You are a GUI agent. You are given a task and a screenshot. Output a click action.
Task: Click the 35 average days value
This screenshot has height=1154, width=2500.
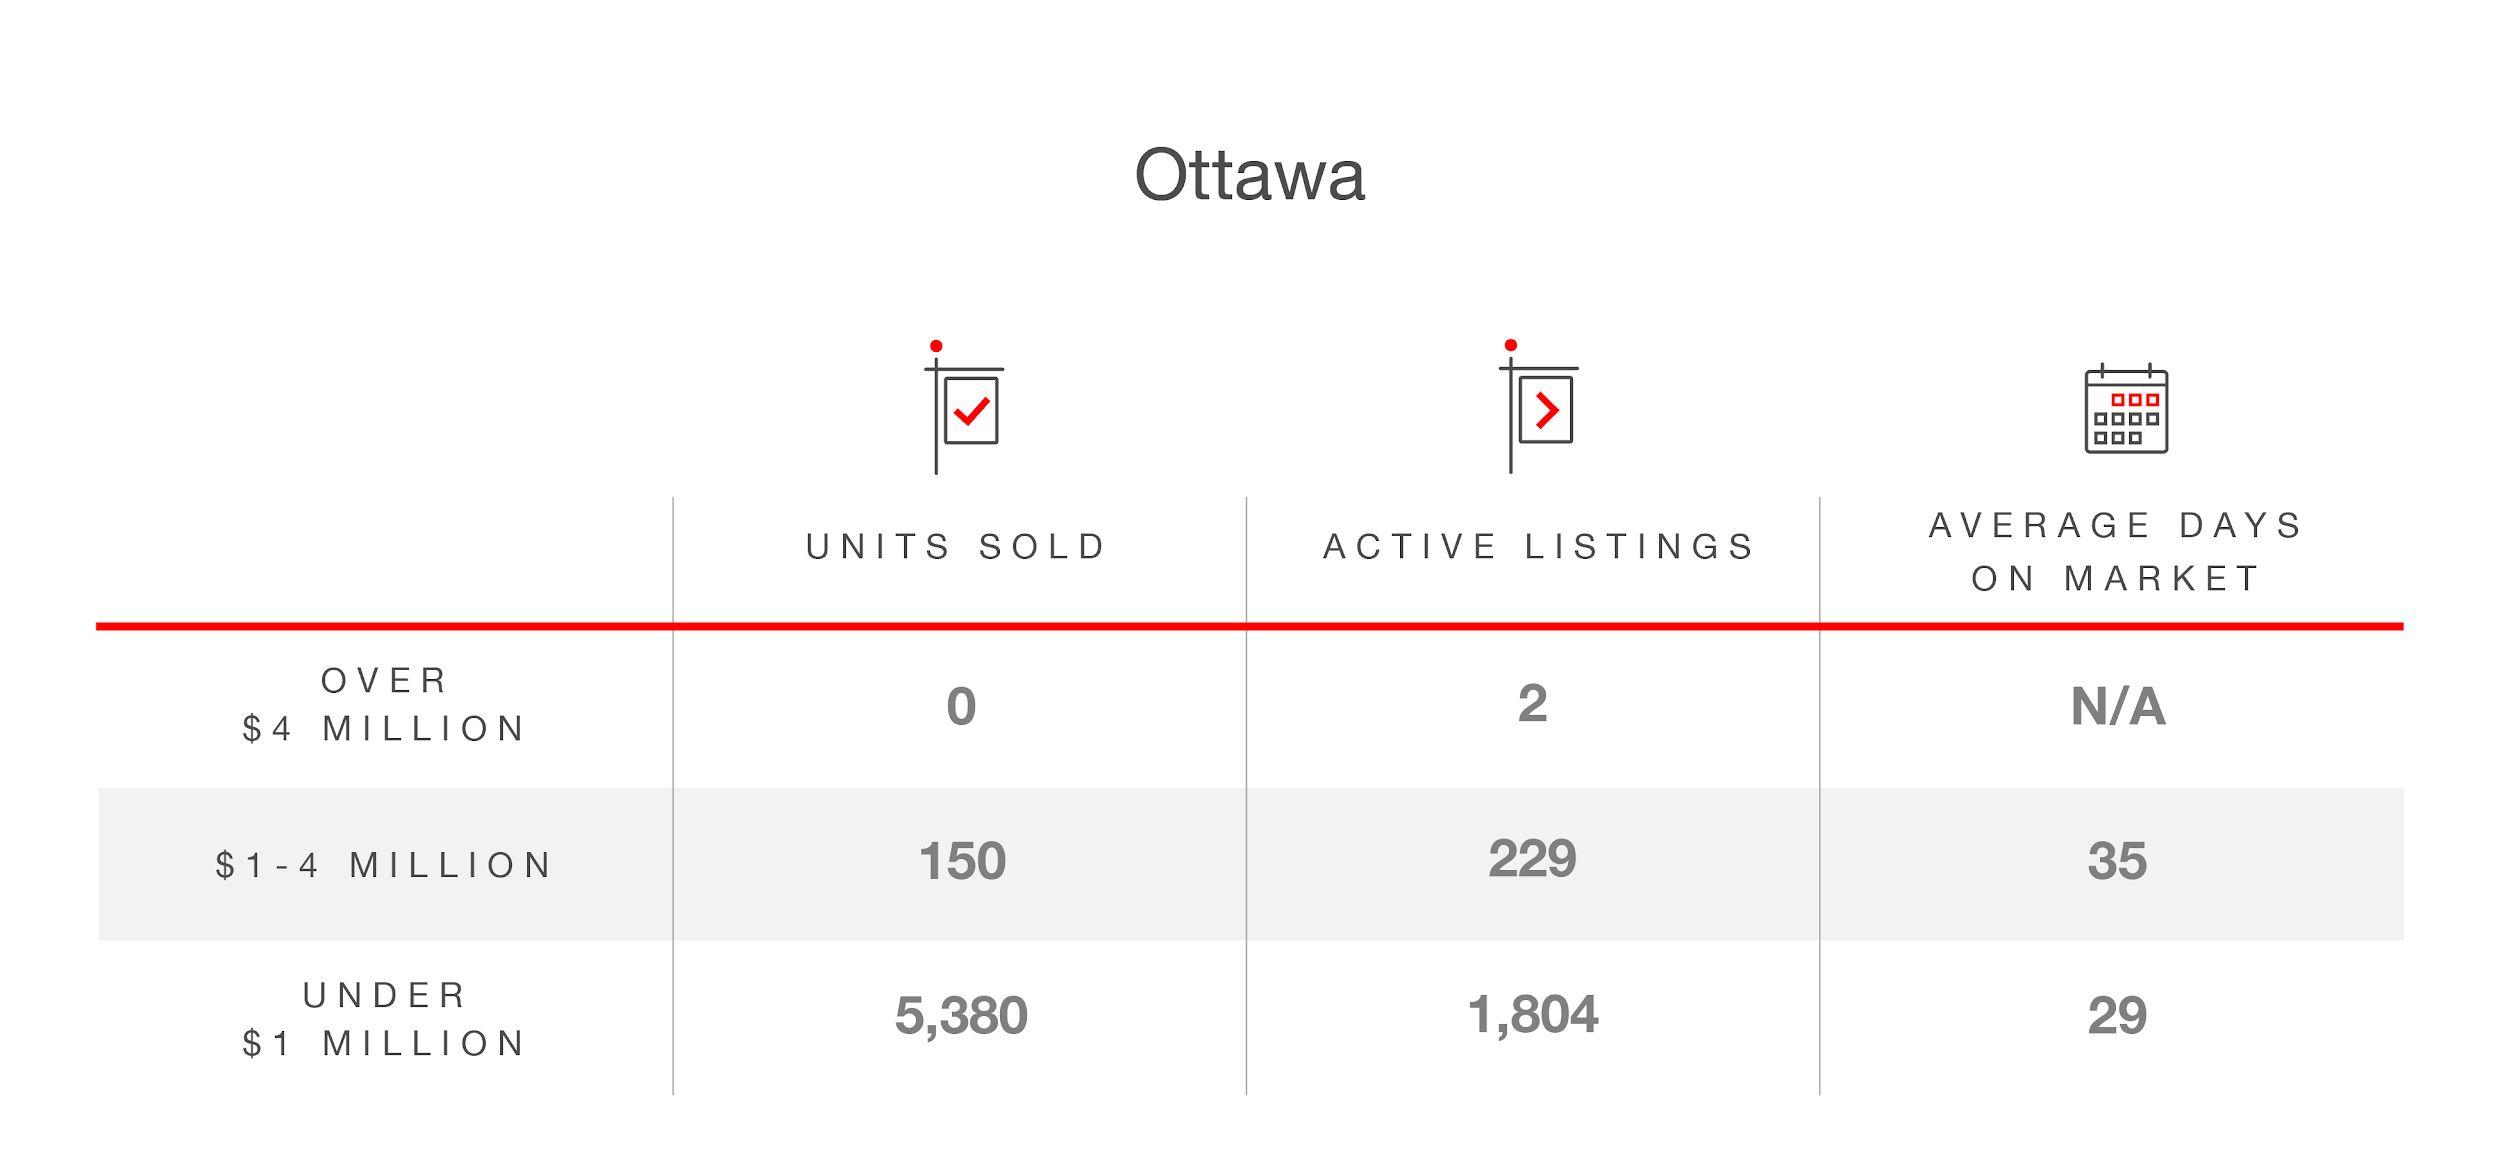point(2117,861)
